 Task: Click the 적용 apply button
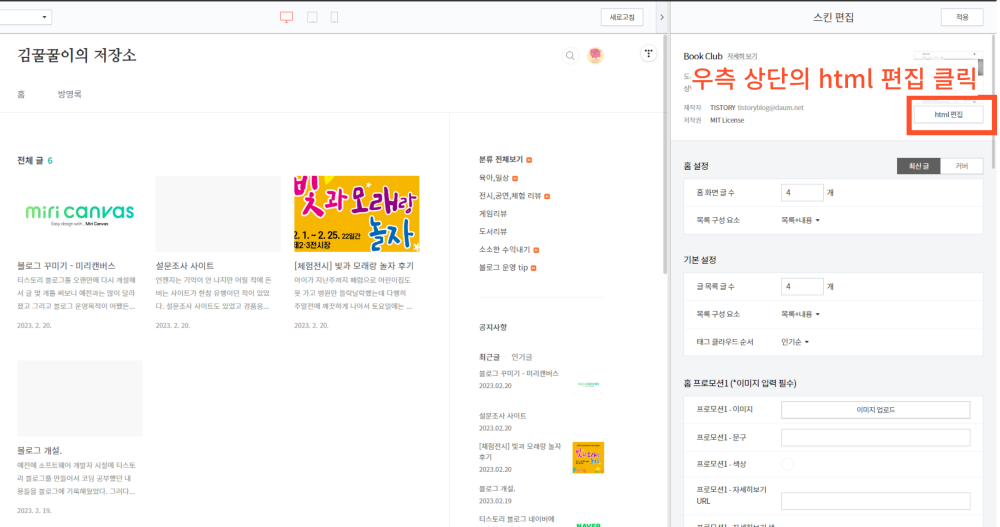point(962,17)
